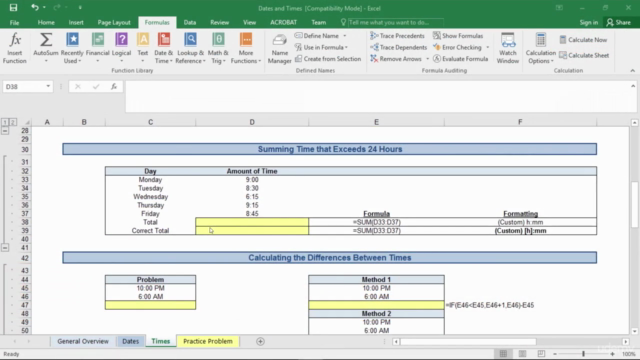This screenshot has height=360, width=640.
Task: Collapse outline group at row 41
Action: [5, 248]
